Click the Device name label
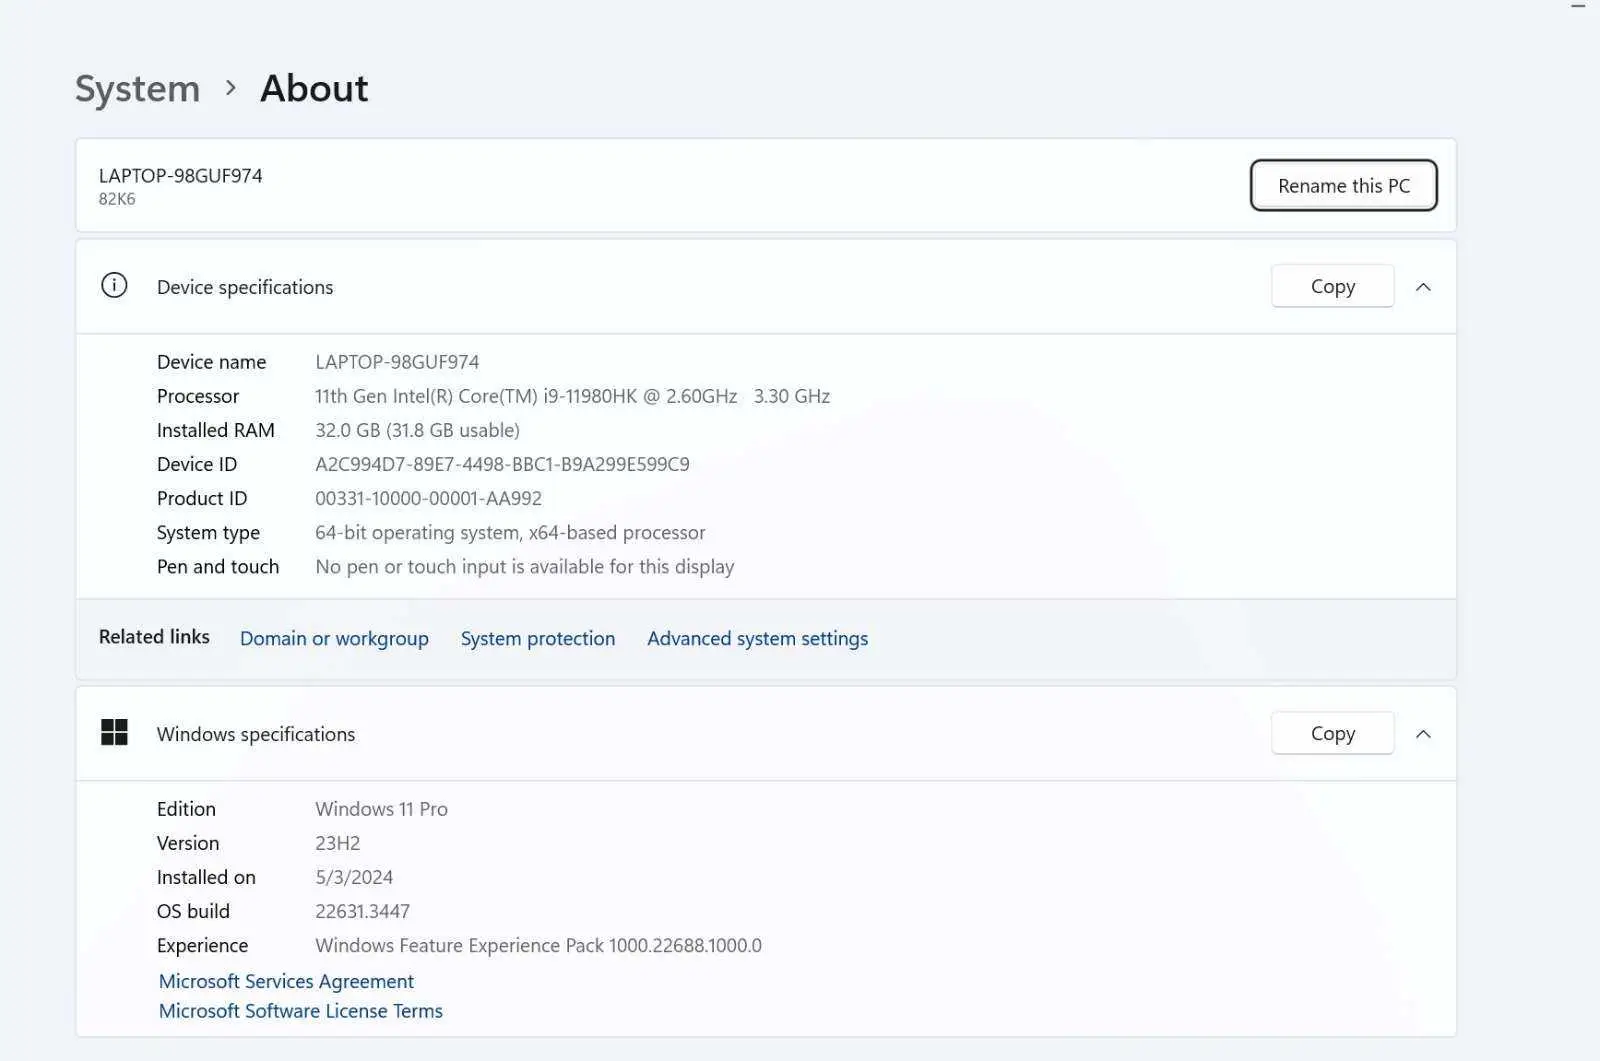The height and width of the screenshot is (1061, 1600). 212,362
